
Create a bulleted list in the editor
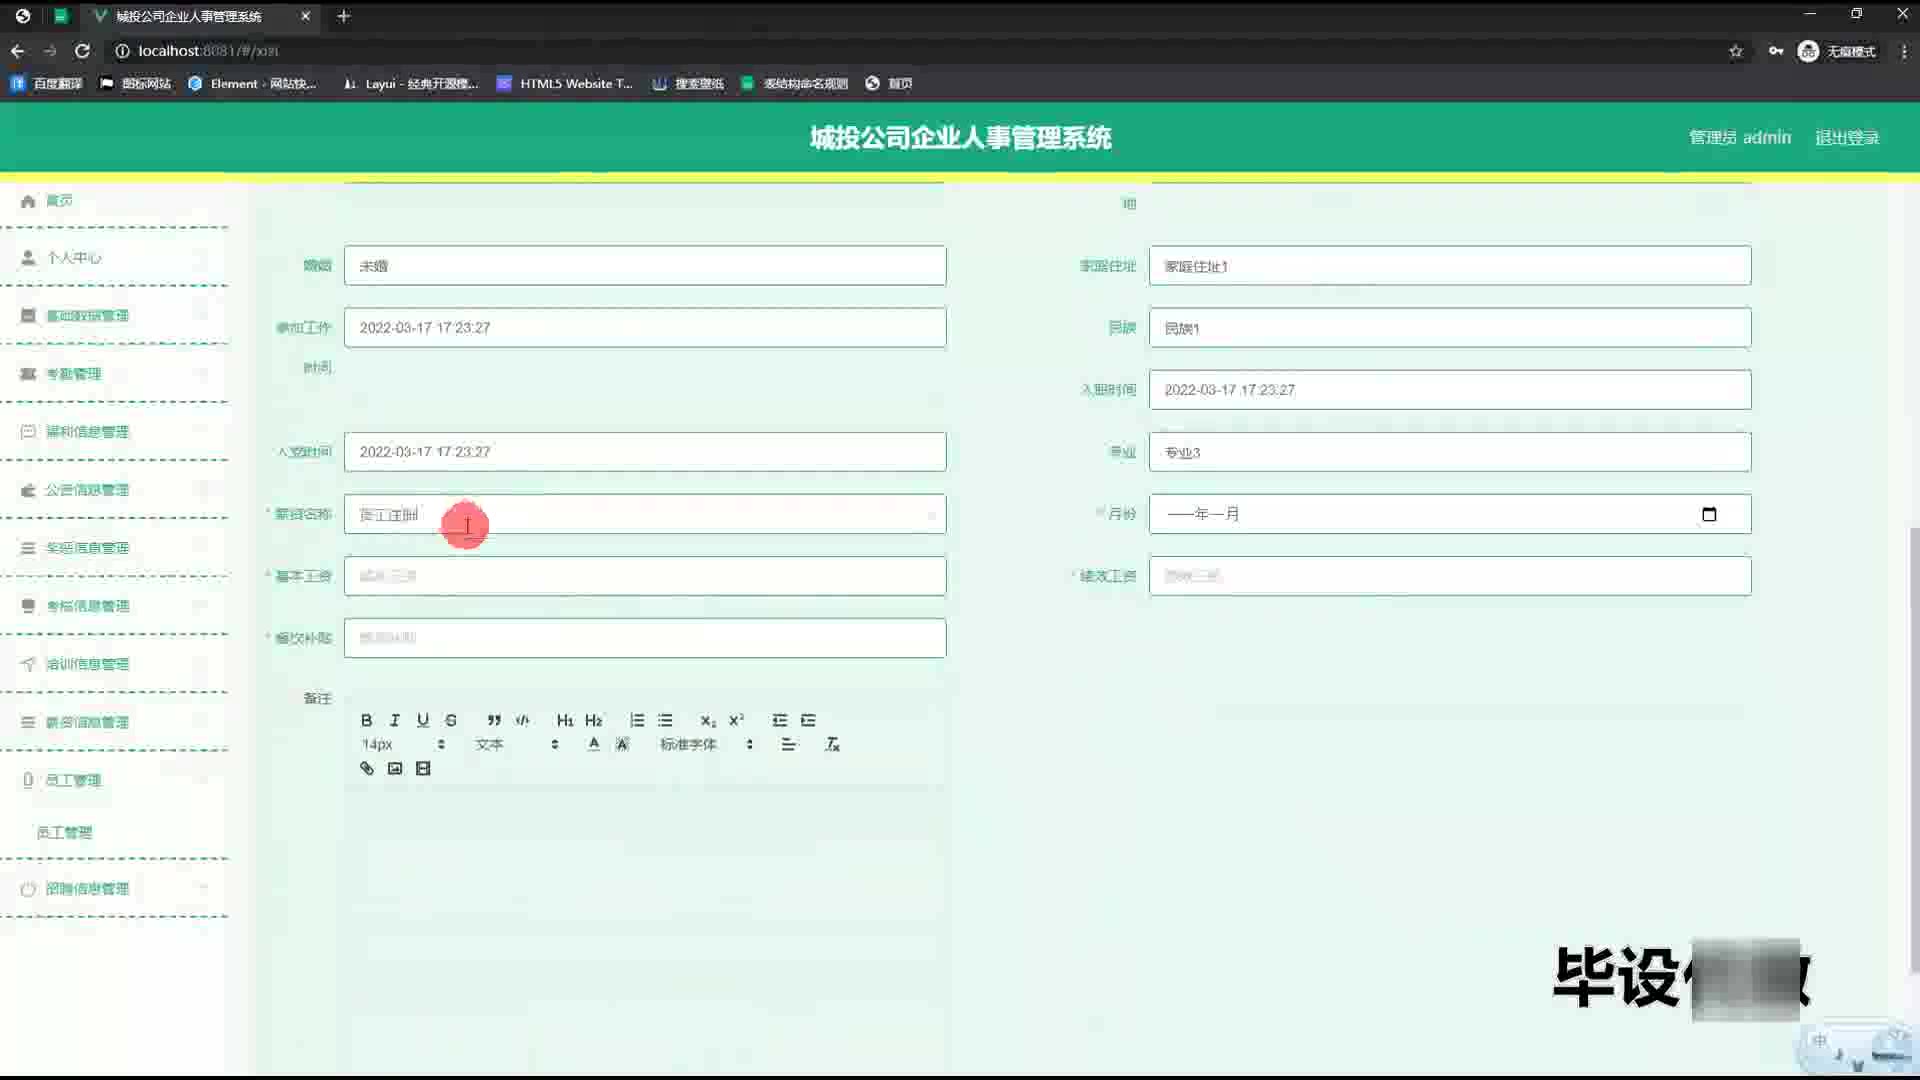(665, 720)
